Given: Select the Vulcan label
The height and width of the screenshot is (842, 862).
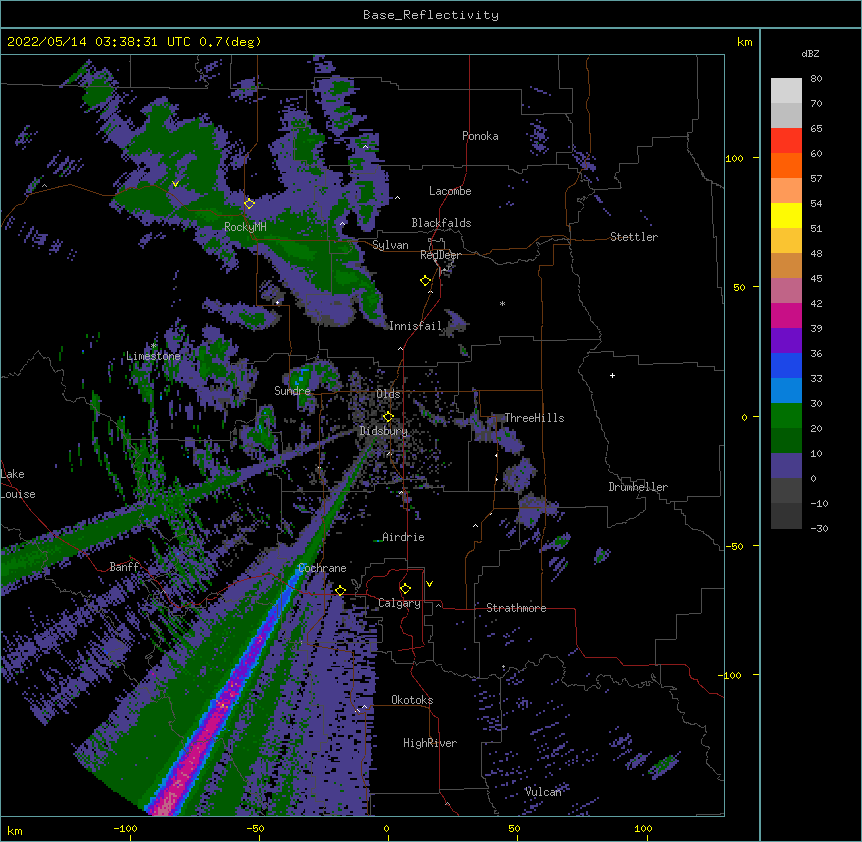Looking at the screenshot, I should click(543, 792).
